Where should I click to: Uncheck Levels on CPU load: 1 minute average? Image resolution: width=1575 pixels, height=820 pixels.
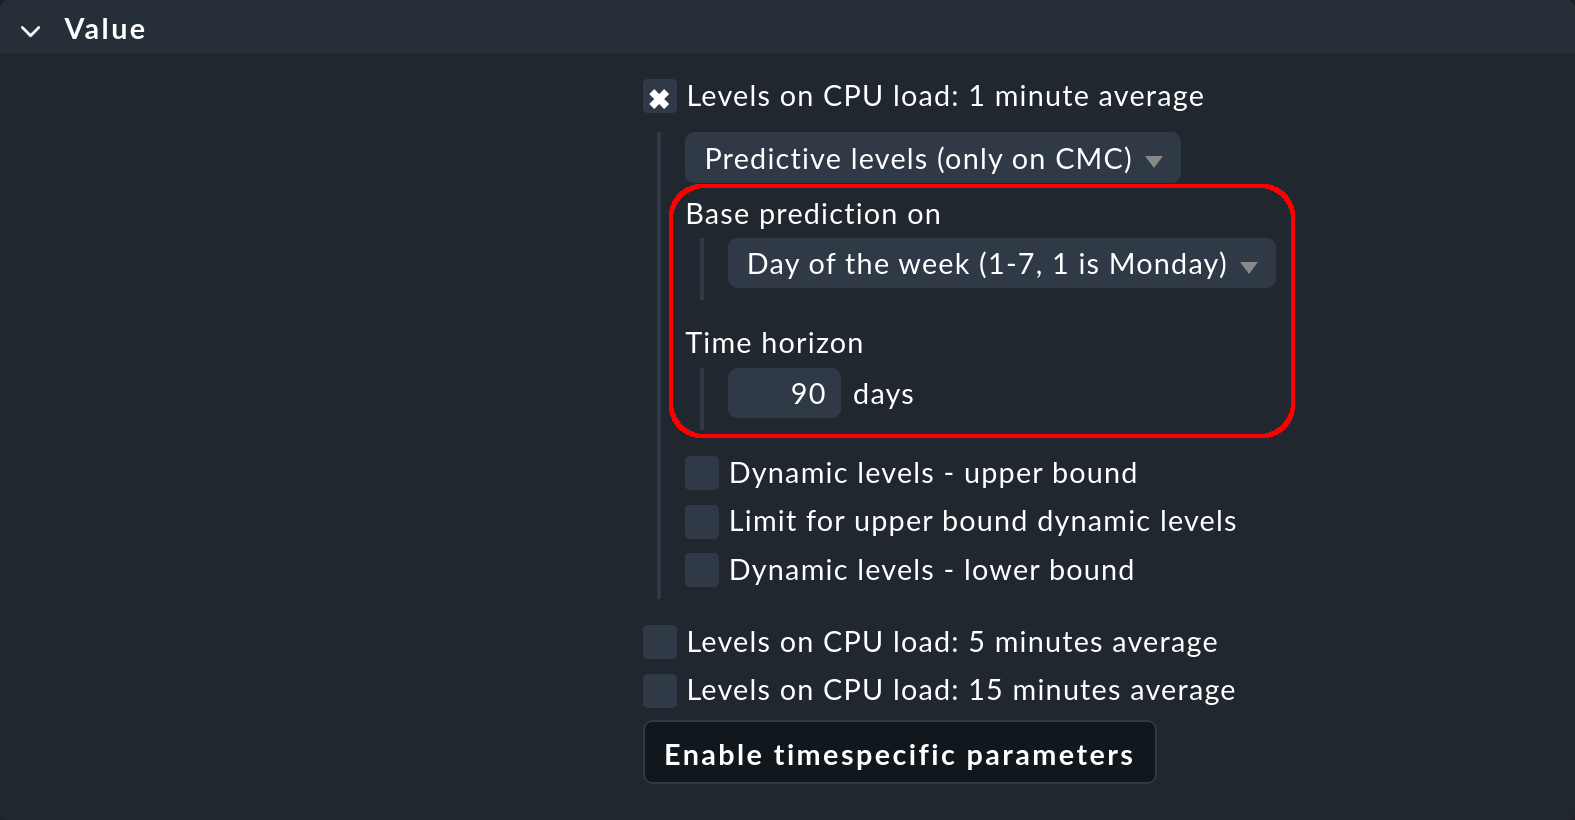click(659, 96)
